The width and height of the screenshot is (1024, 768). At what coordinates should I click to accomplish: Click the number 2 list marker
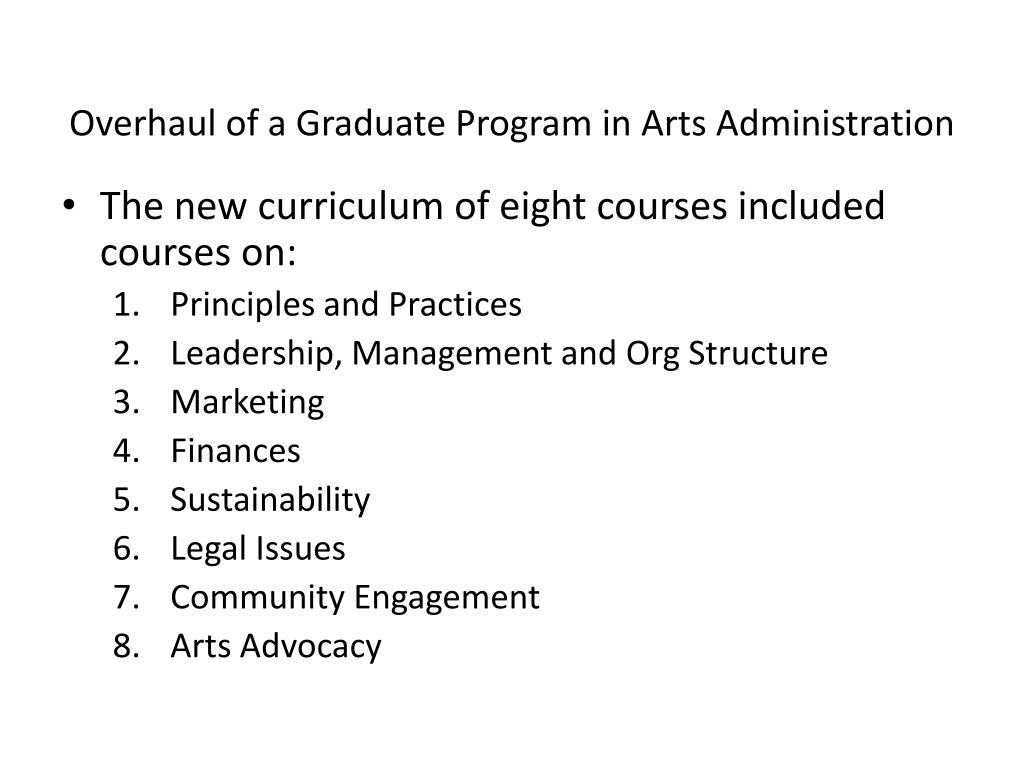(x=127, y=353)
